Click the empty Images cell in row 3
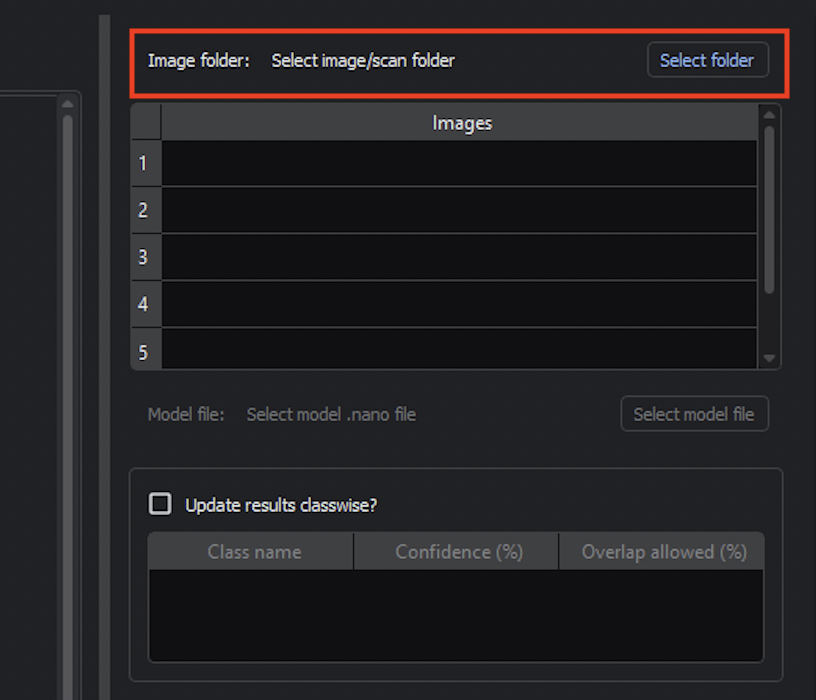The image size is (816, 700). pos(459,257)
